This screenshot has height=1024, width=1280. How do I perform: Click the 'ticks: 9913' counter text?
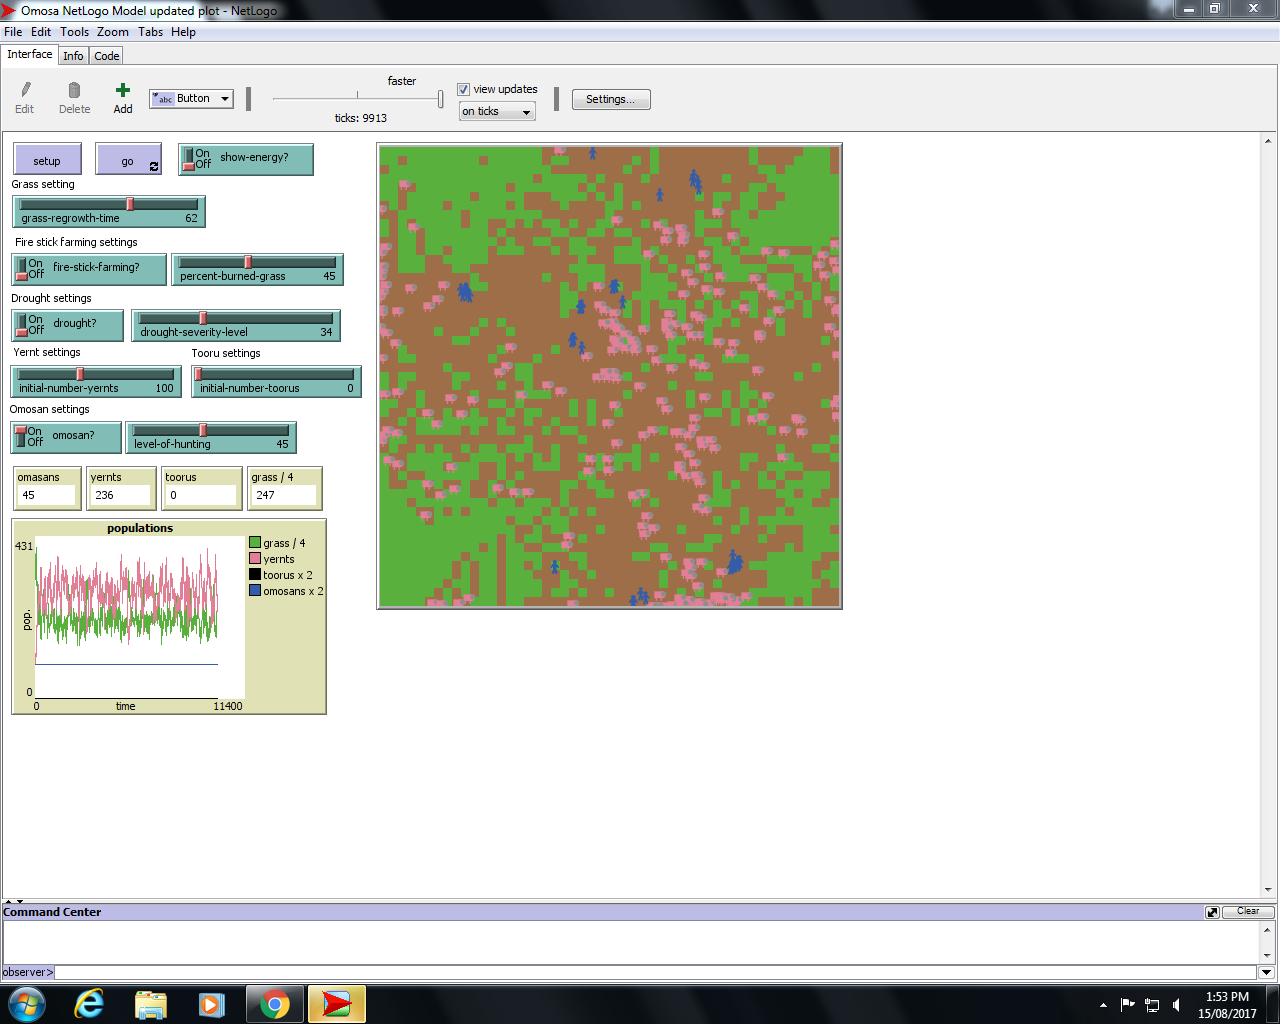coord(361,118)
